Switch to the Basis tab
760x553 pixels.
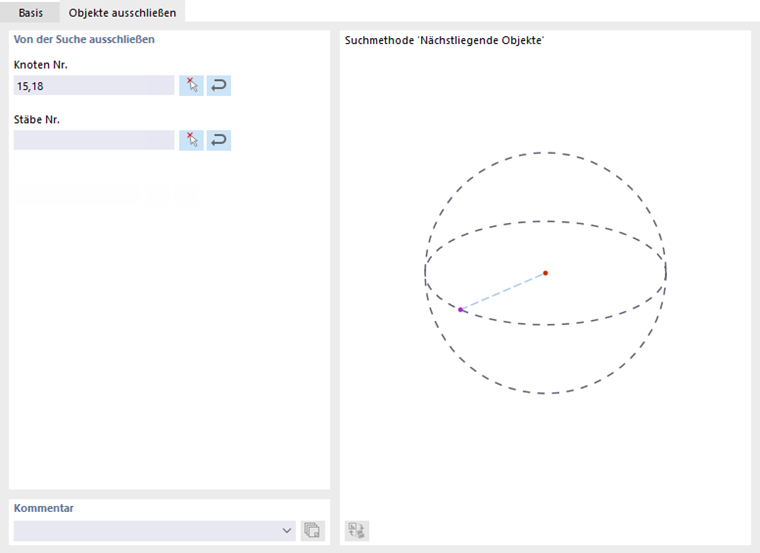(30, 13)
